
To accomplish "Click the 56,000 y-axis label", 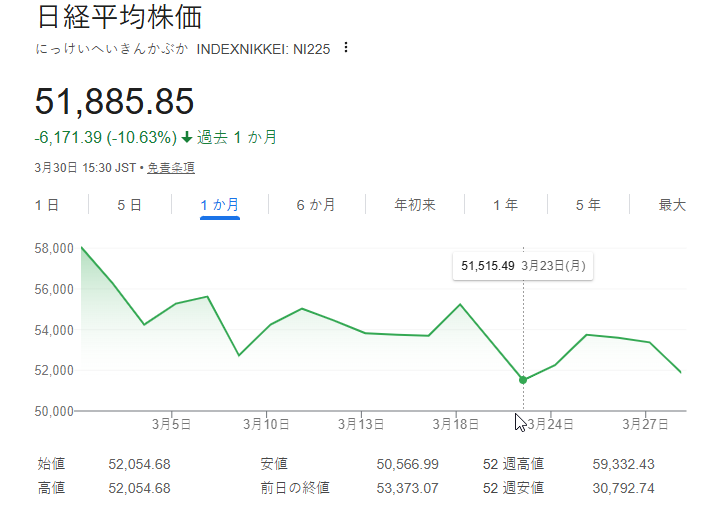I will (54, 289).
